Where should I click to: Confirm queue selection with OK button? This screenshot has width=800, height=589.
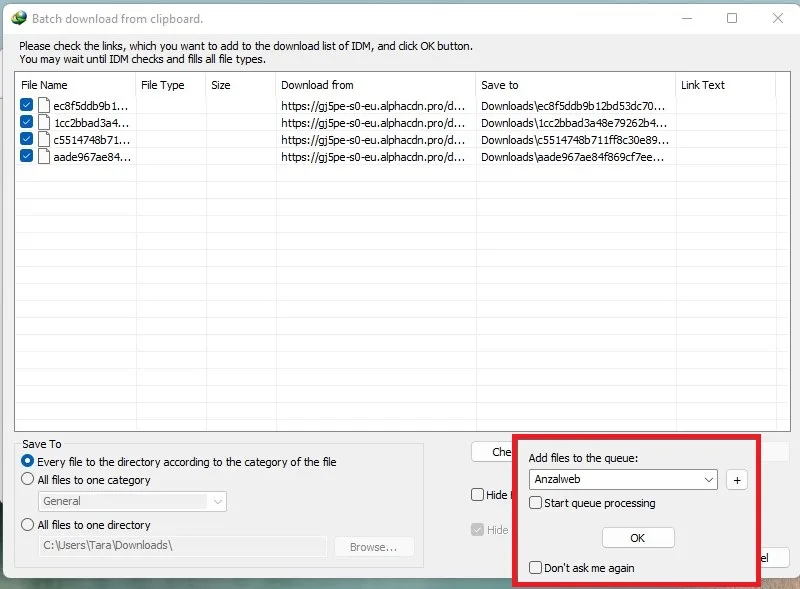[x=638, y=538]
